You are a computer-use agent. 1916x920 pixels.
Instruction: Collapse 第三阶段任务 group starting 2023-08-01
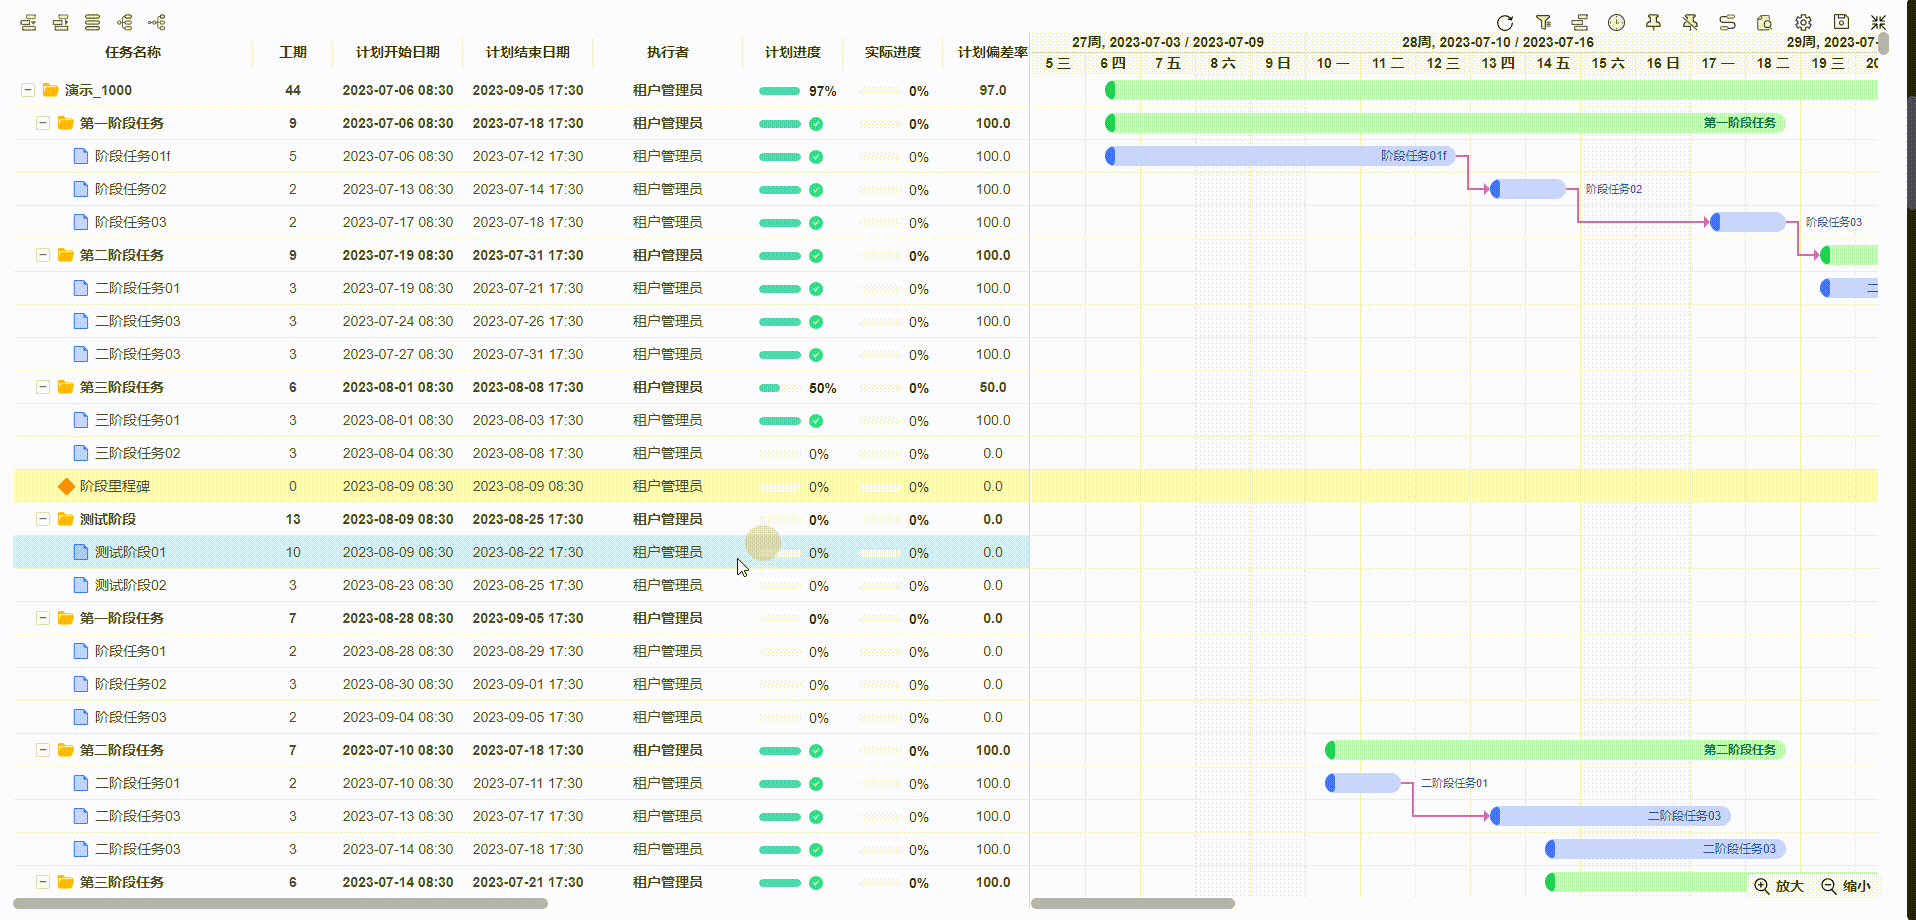43,387
